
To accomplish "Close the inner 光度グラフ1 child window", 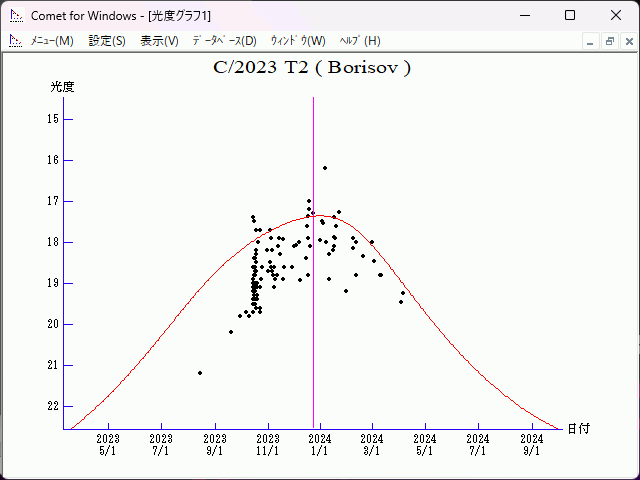I will pos(629,42).
